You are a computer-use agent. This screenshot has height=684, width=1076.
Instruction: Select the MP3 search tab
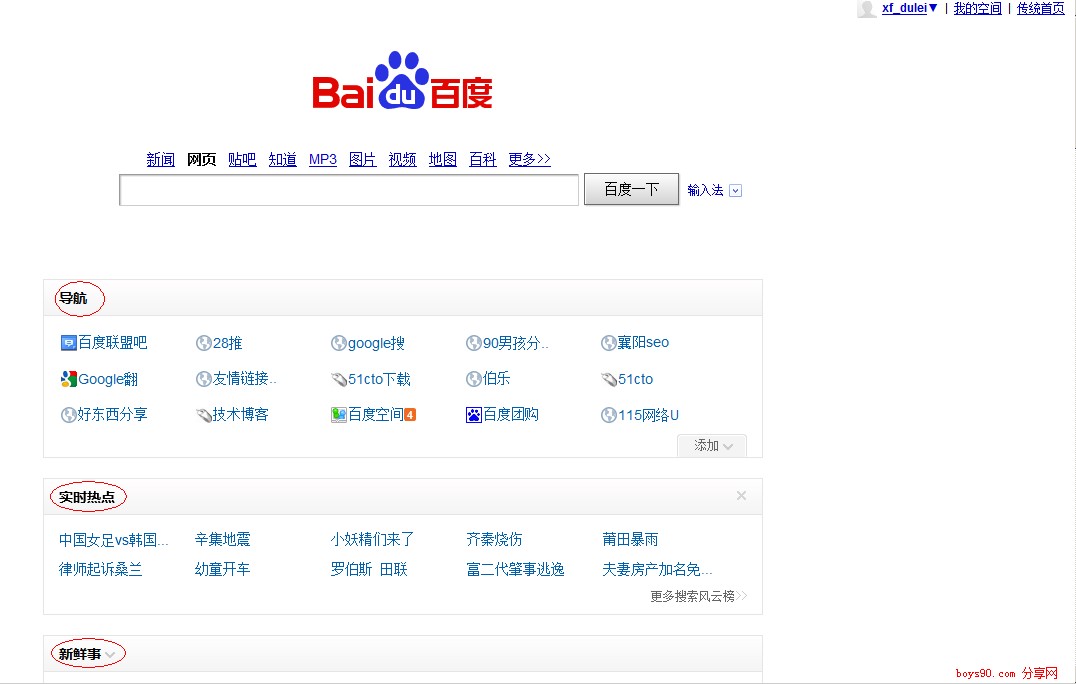pos(322,160)
